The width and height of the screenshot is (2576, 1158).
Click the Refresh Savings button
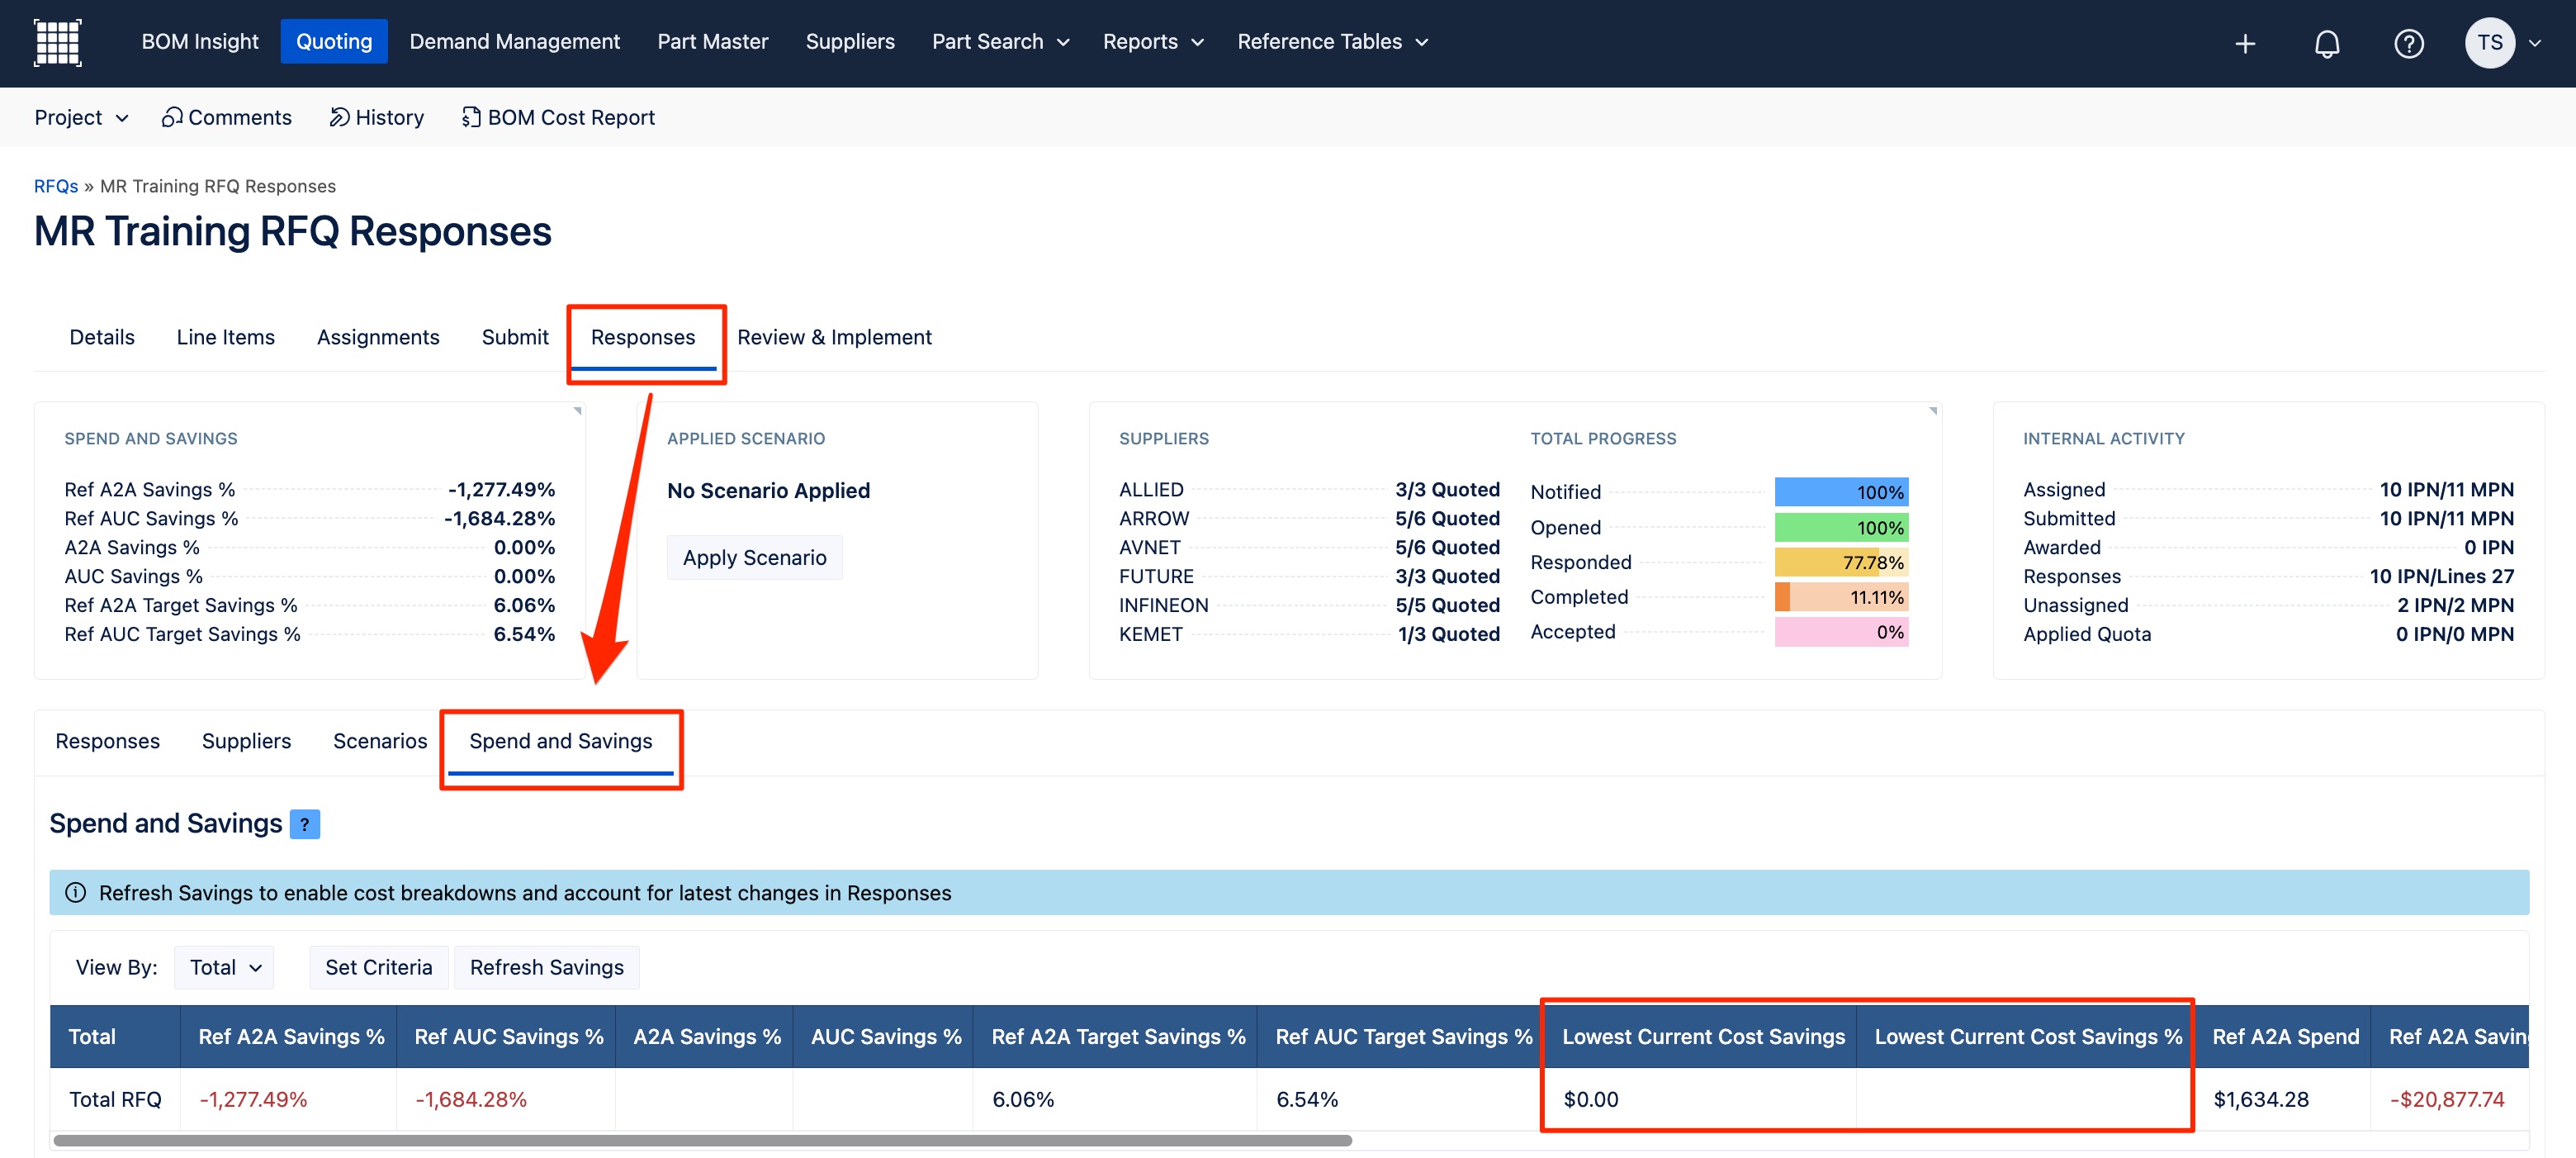547,967
